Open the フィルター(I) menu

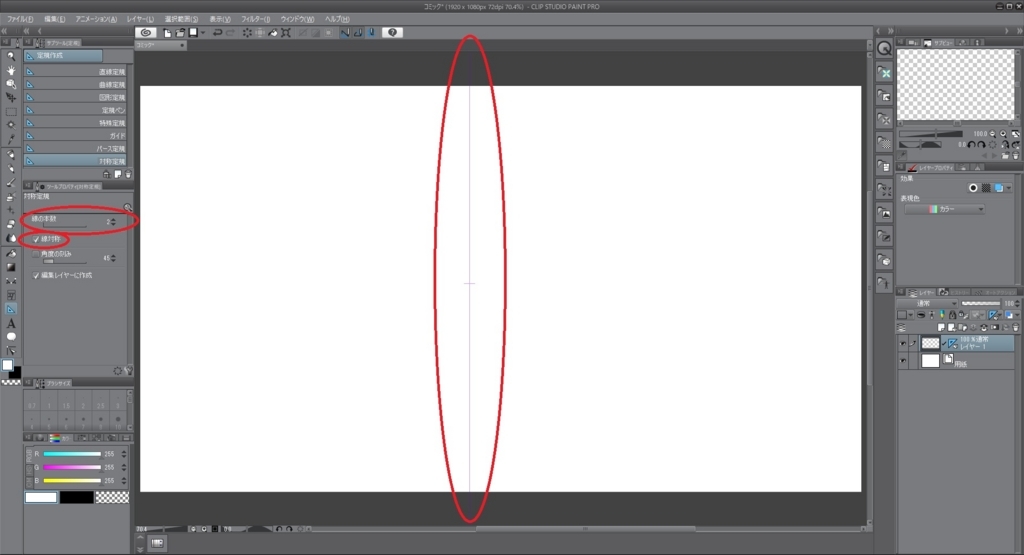coord(255,20)
